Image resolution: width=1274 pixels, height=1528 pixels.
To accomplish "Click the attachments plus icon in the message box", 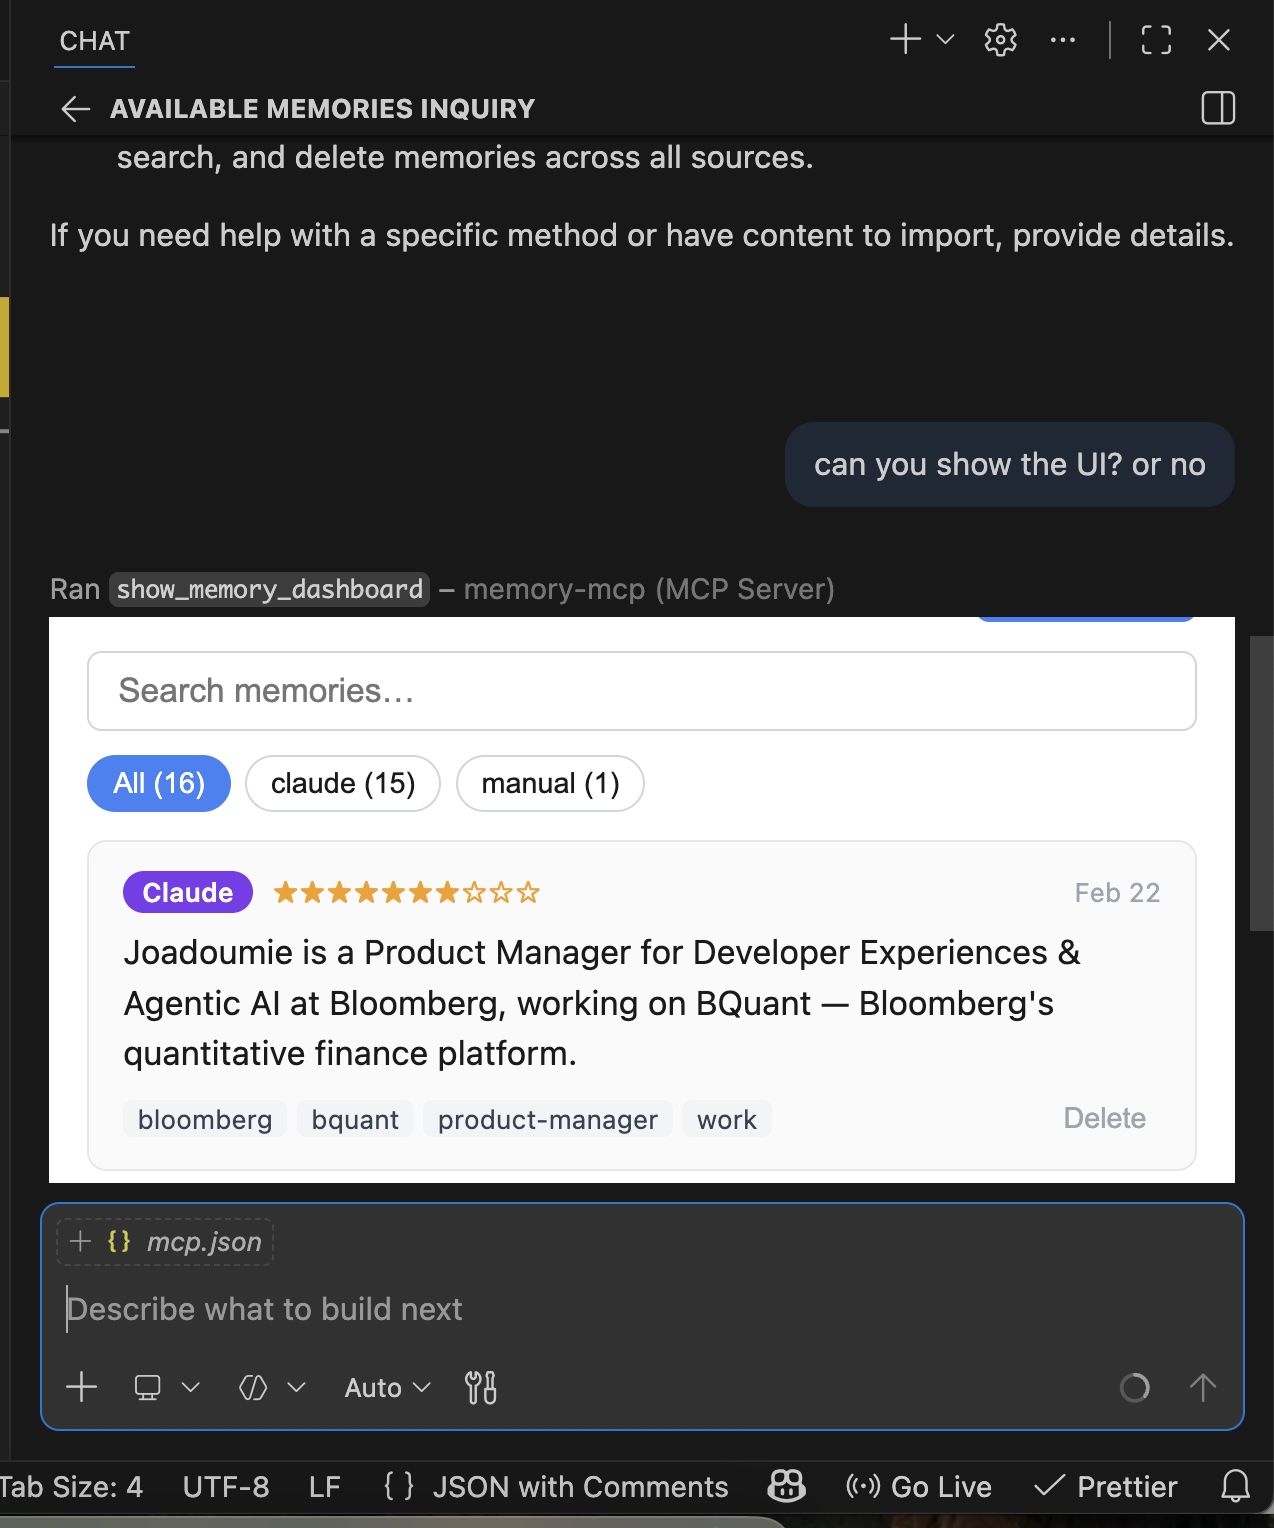I will click(80, 1387).
